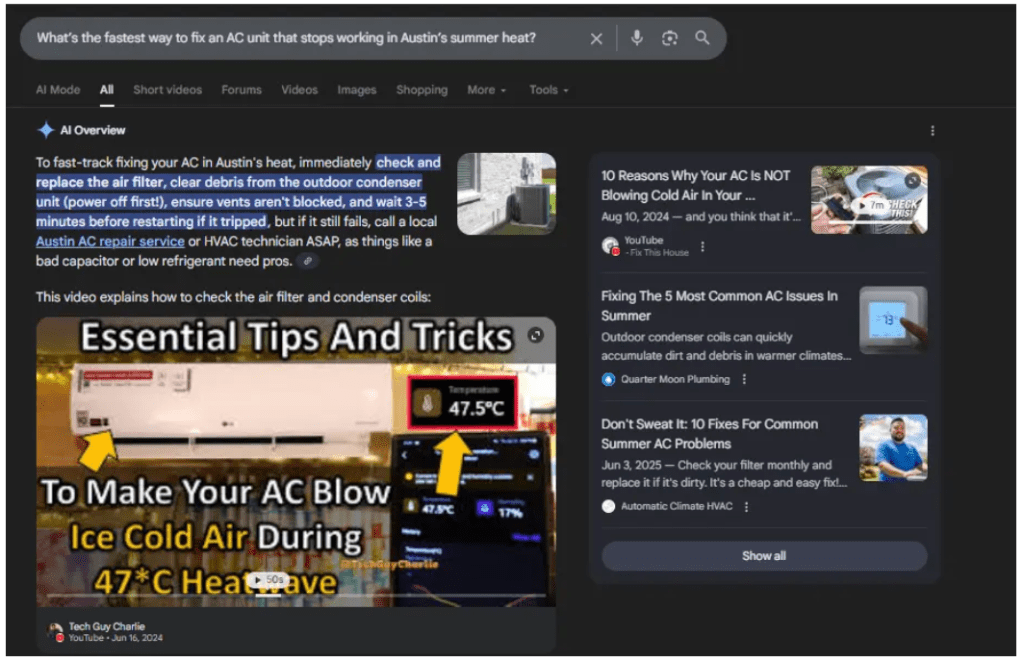Click the magnifying glass search icon
The image size is (1024, 662).
click(702, 38)
